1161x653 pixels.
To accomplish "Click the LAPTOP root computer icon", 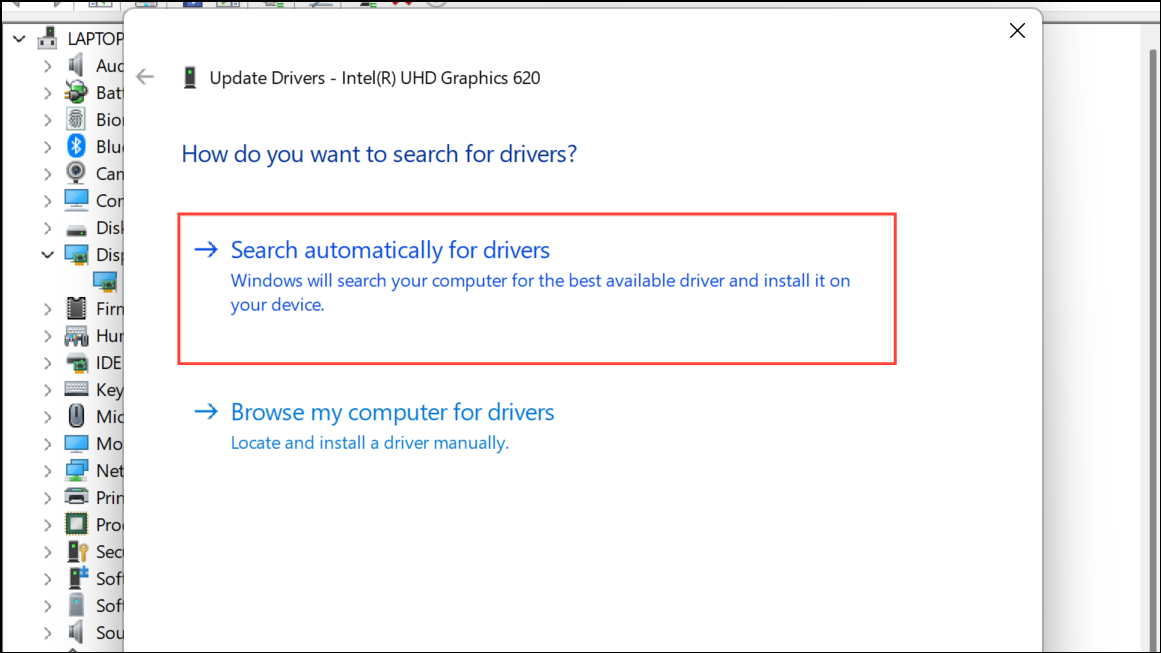I will click(x=47, y=38).
